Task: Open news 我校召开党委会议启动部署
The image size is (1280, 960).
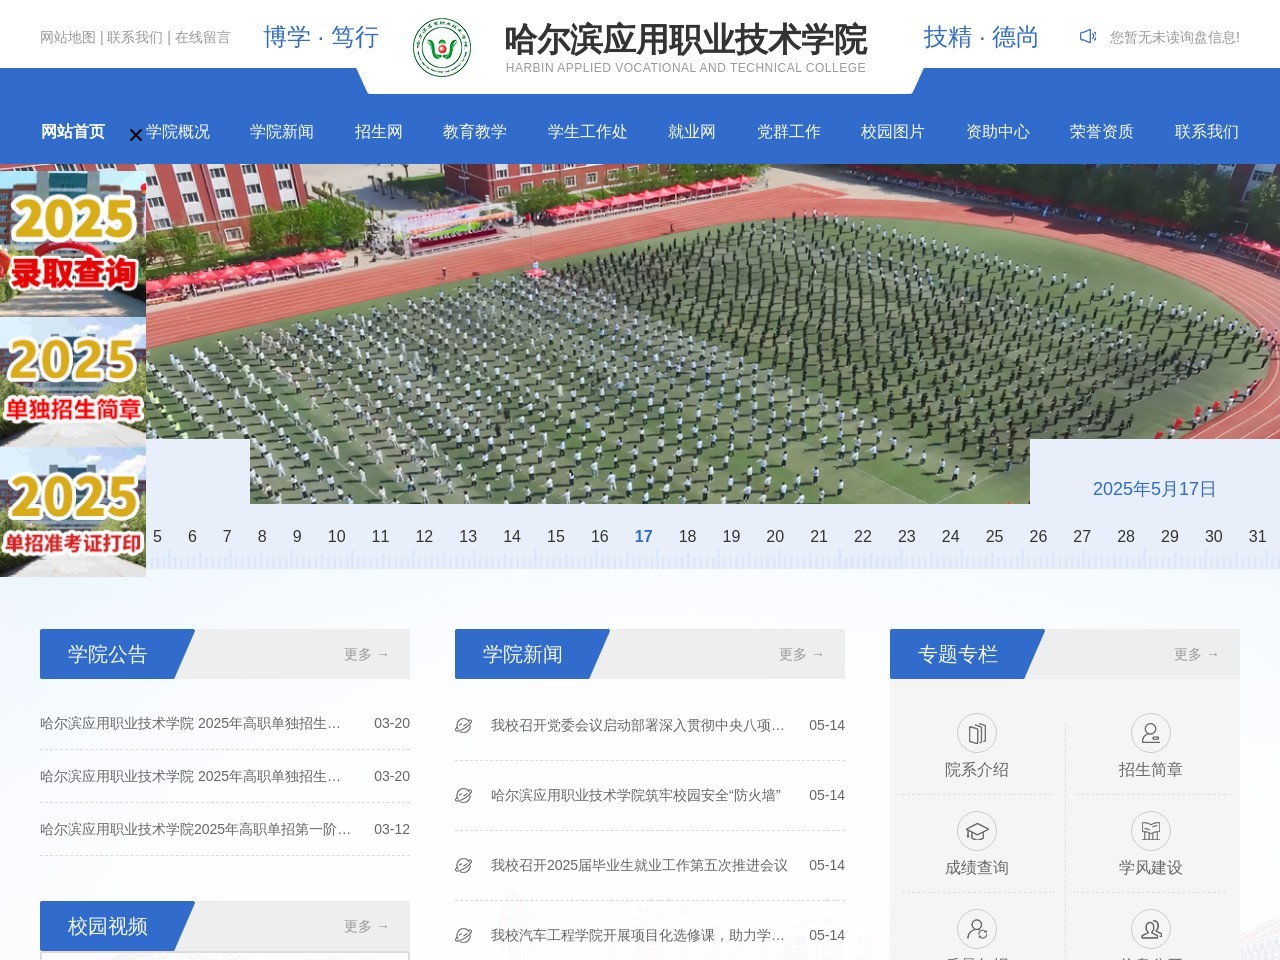Action: [x=638, y=725]
